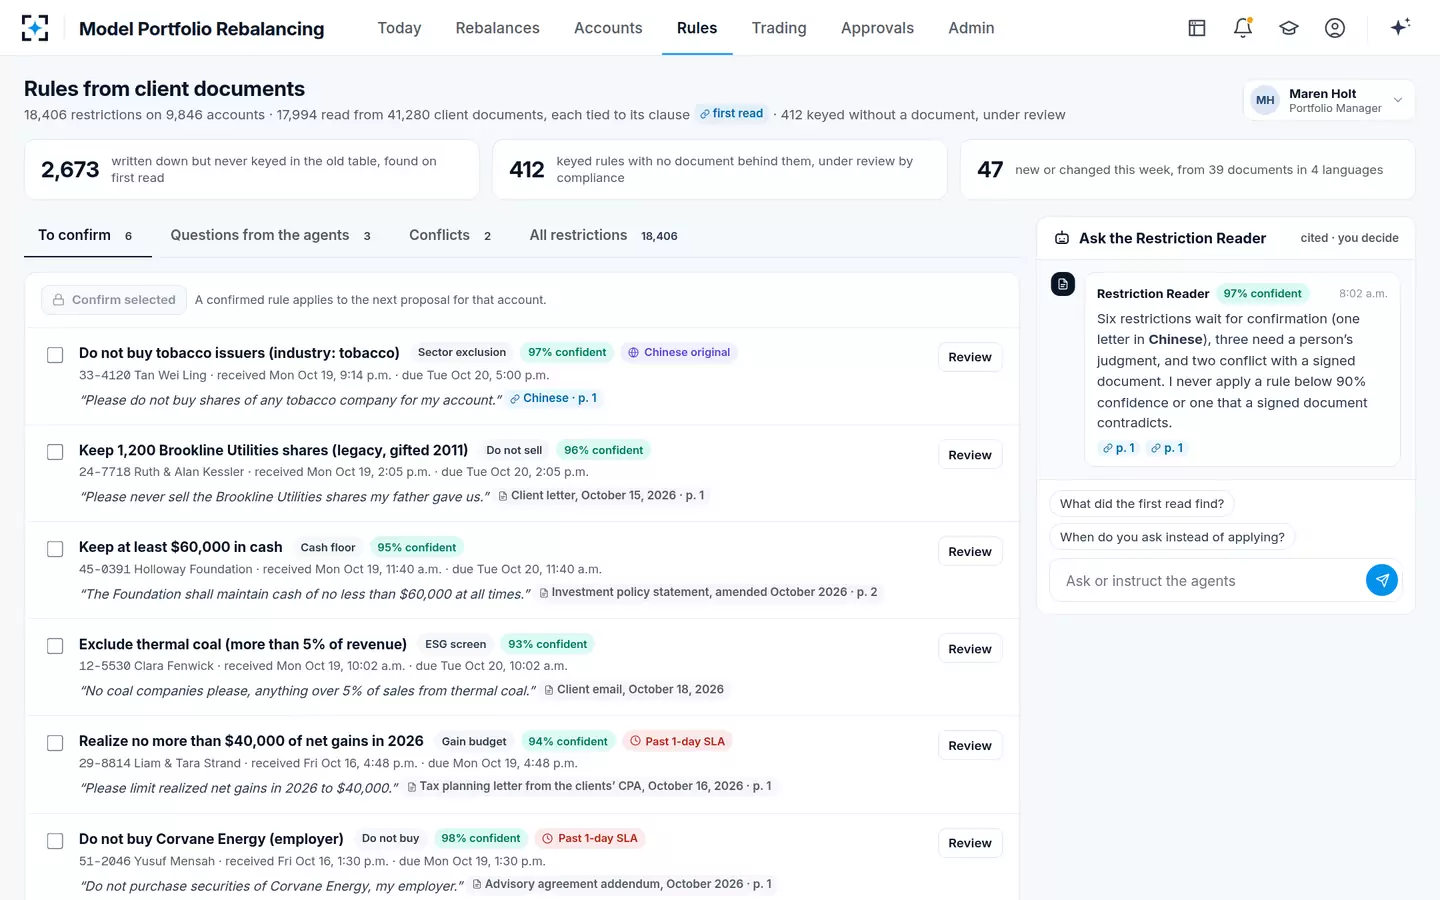The height and width of the screenshot is (900, 1440).
Task: Click the Model Portfolio Rebalancing logo icon
Action: [35, 28]
